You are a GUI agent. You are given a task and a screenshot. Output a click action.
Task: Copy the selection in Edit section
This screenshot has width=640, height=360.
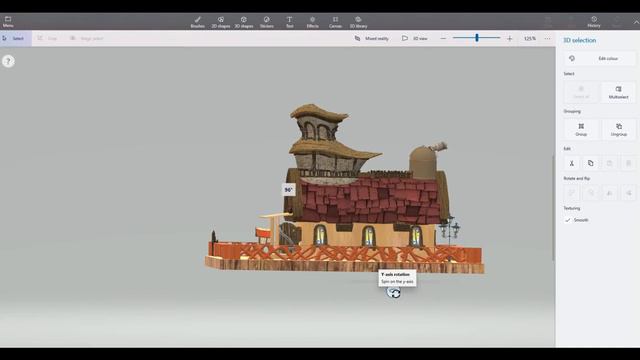(x=591, y=163)
